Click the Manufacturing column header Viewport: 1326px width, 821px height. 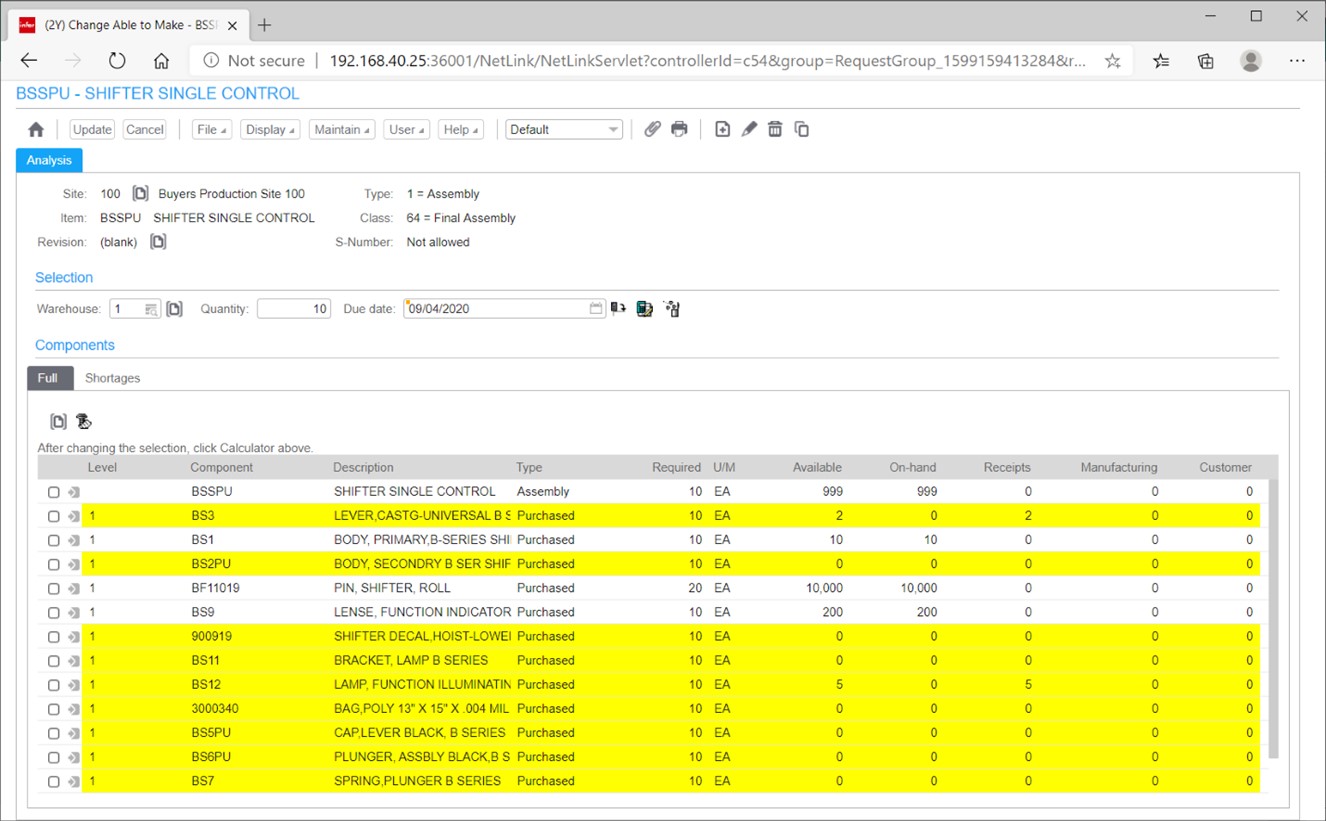[1119, 467]
